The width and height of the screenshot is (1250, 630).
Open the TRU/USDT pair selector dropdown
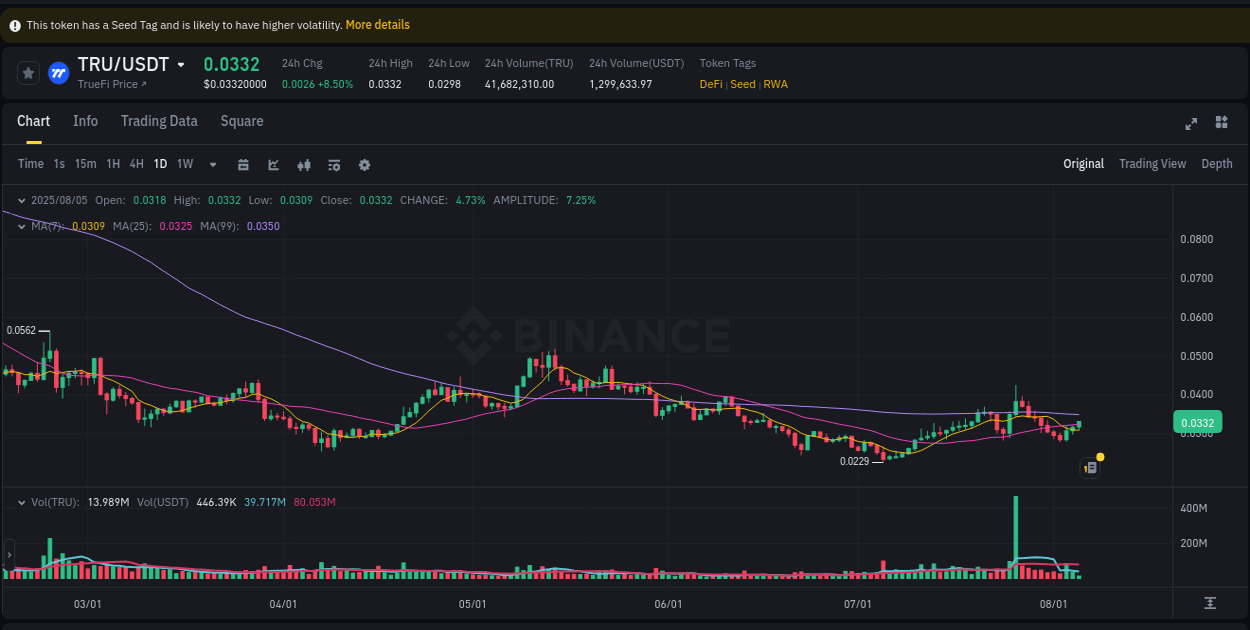182,64
